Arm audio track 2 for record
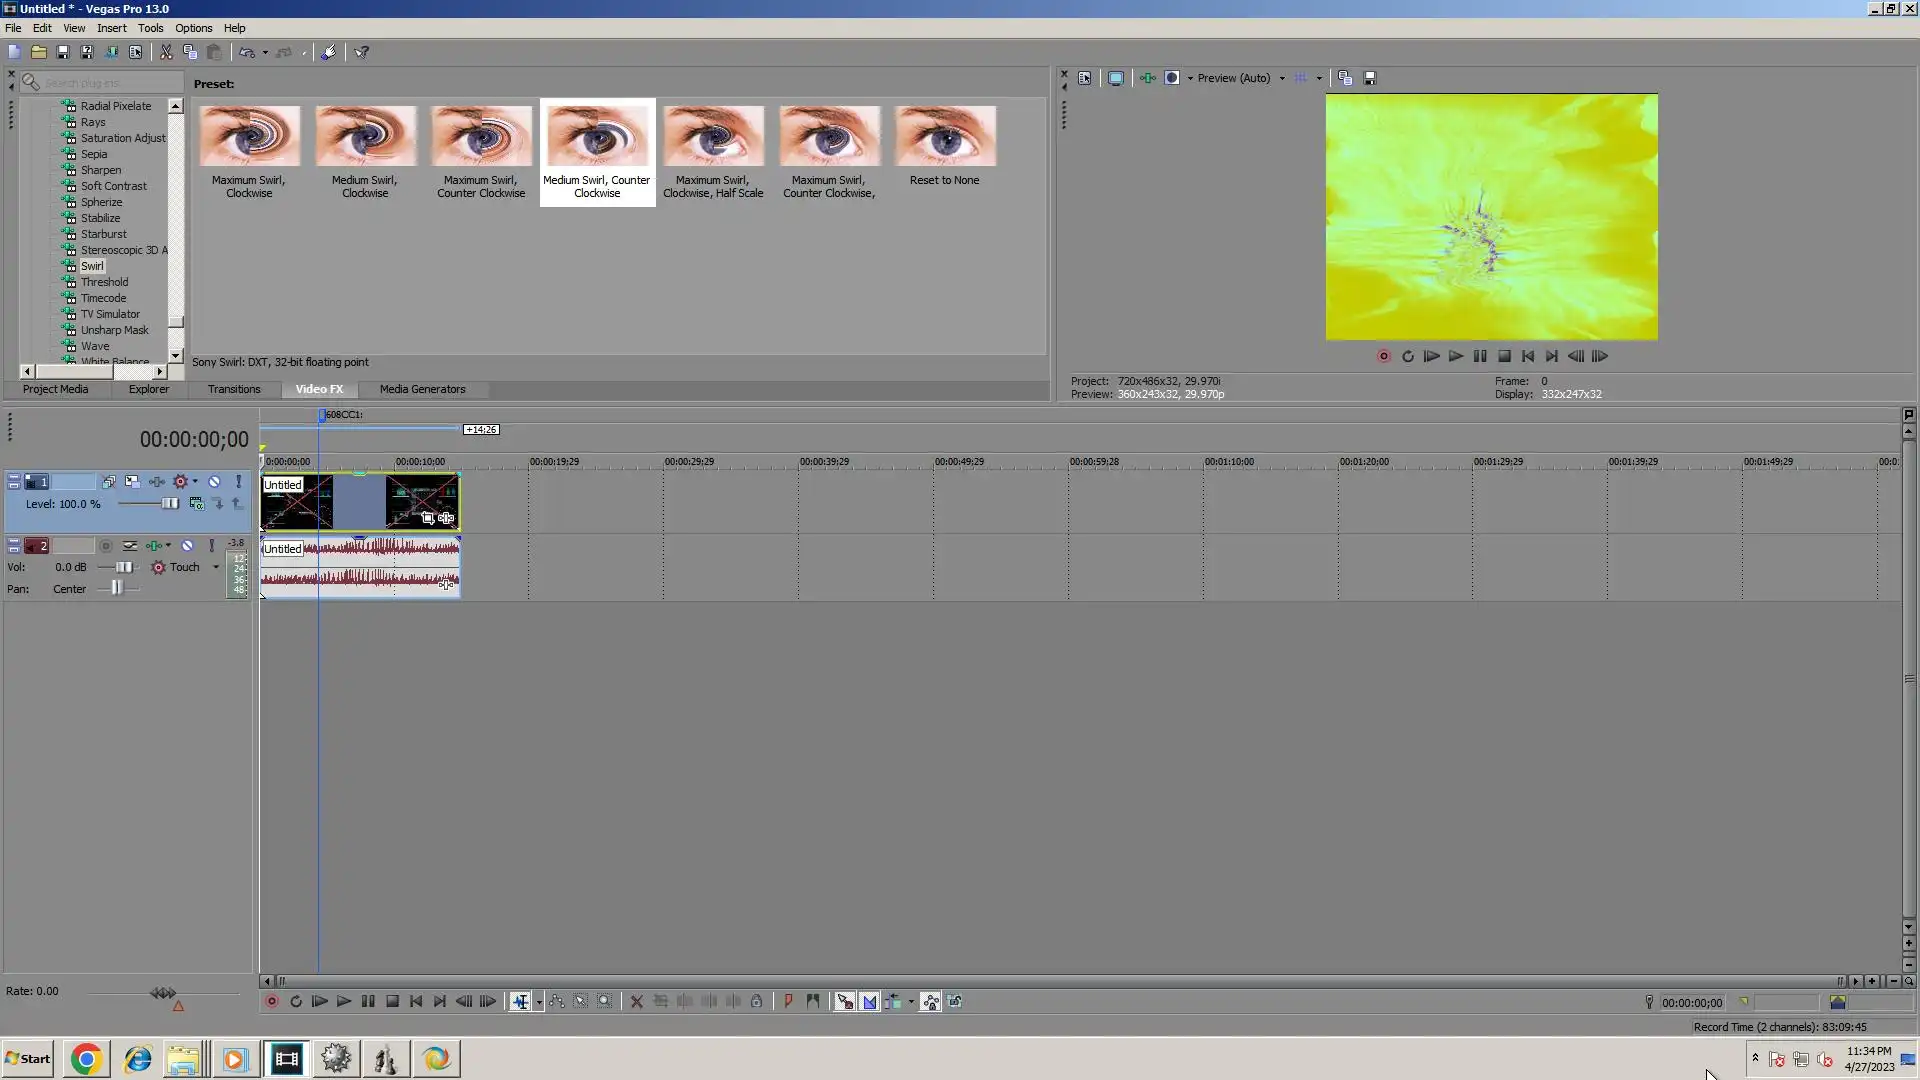Image resolution: width=1920 pixels, height=1080 pixels. 106,546
